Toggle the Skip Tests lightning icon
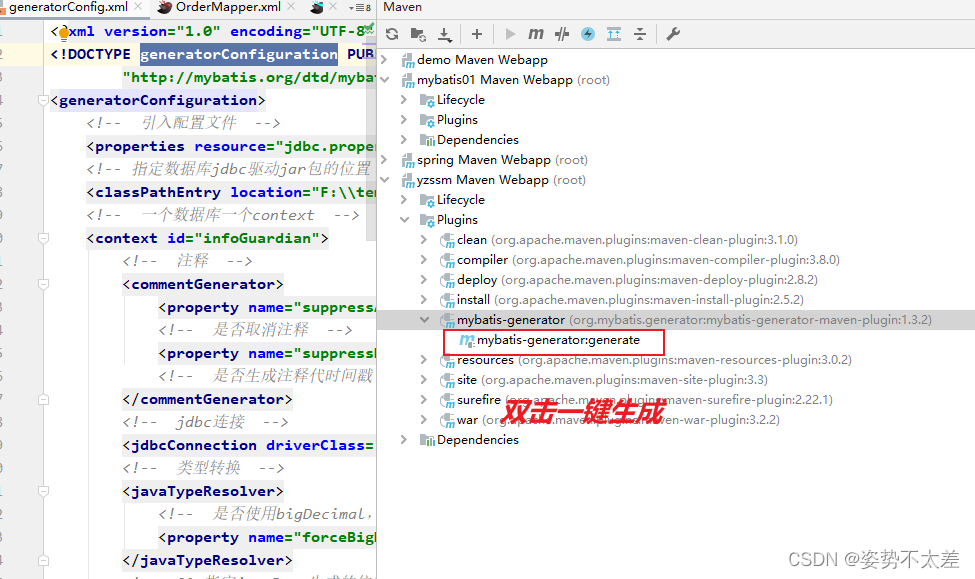 pos(588,34)
